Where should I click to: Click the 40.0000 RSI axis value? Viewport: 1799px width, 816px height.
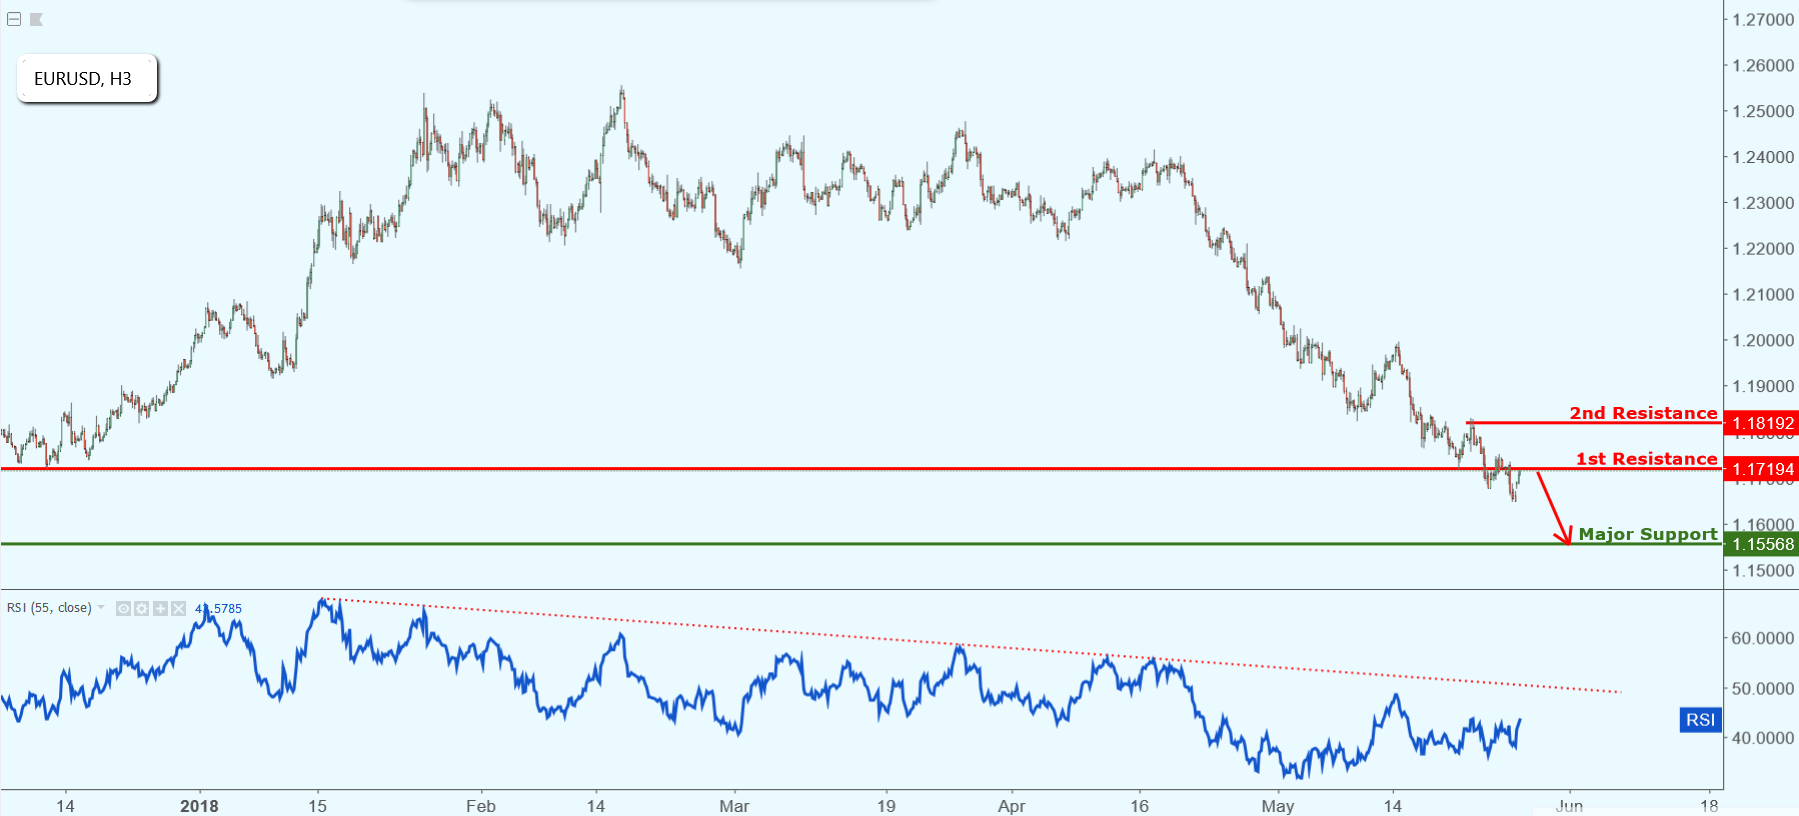point(1763,738)
